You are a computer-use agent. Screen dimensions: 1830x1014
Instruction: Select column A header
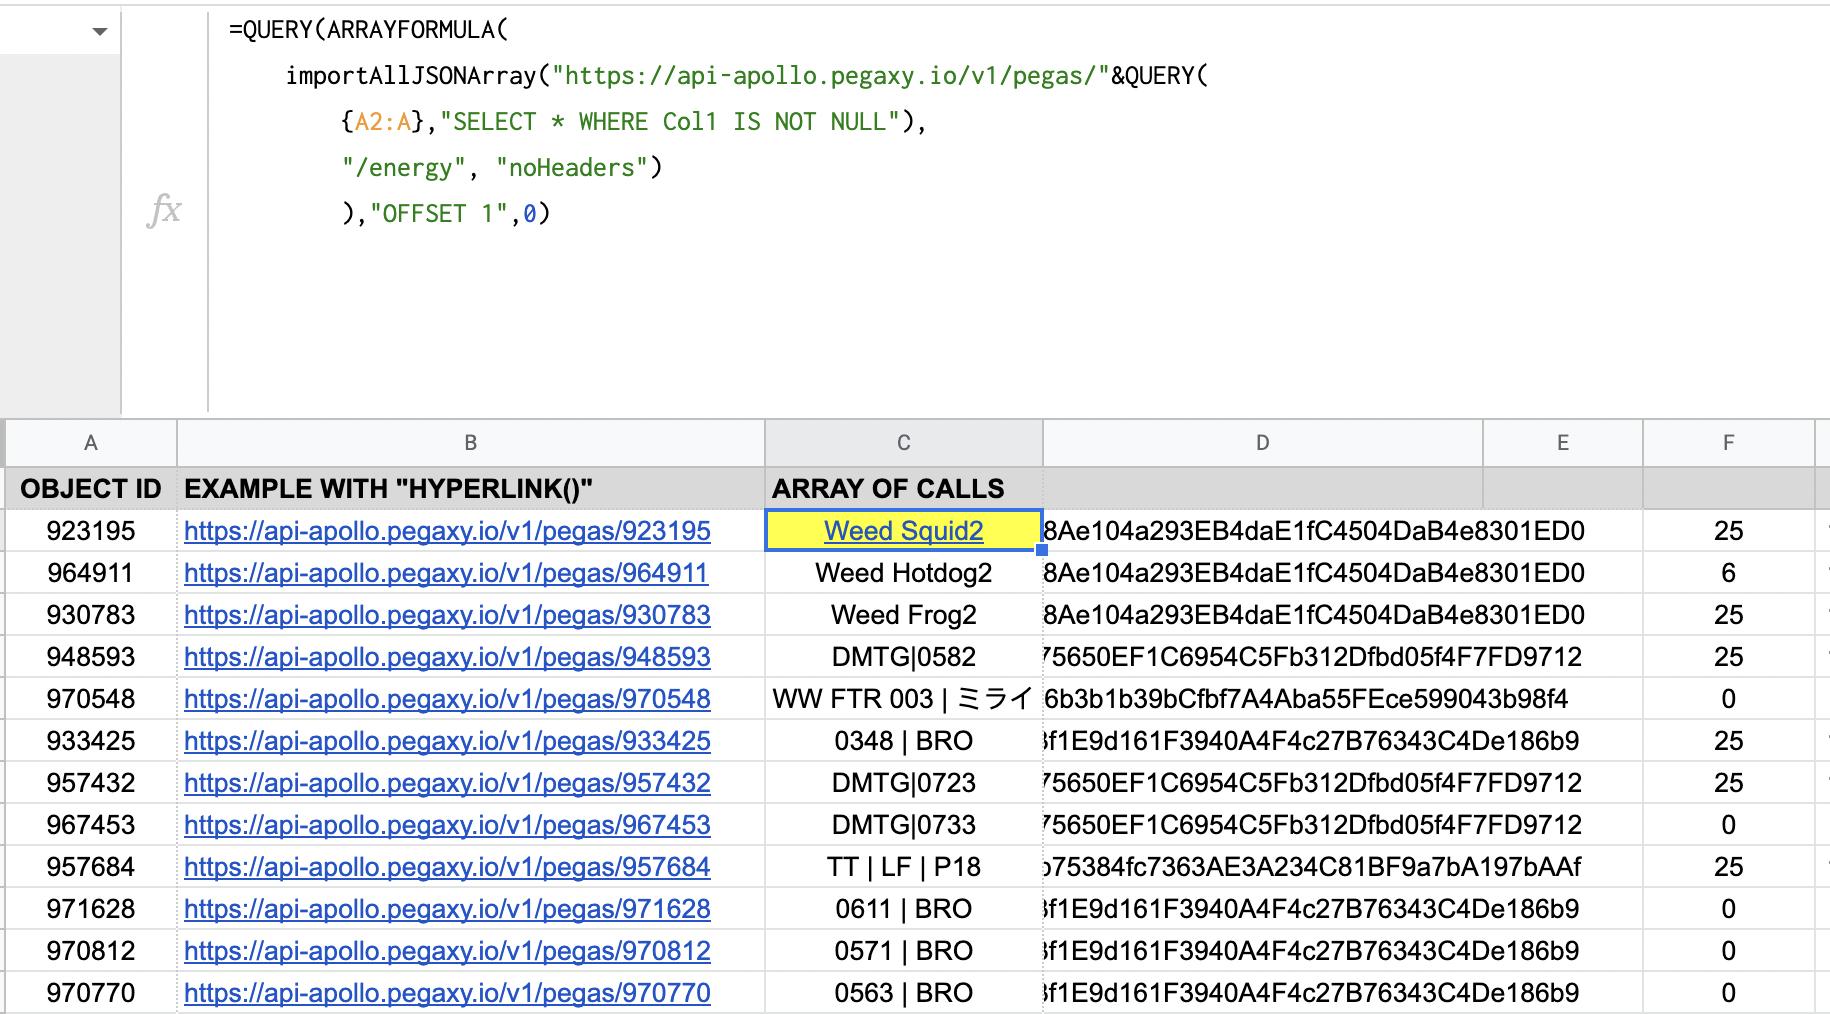click(x=91, y=443)
